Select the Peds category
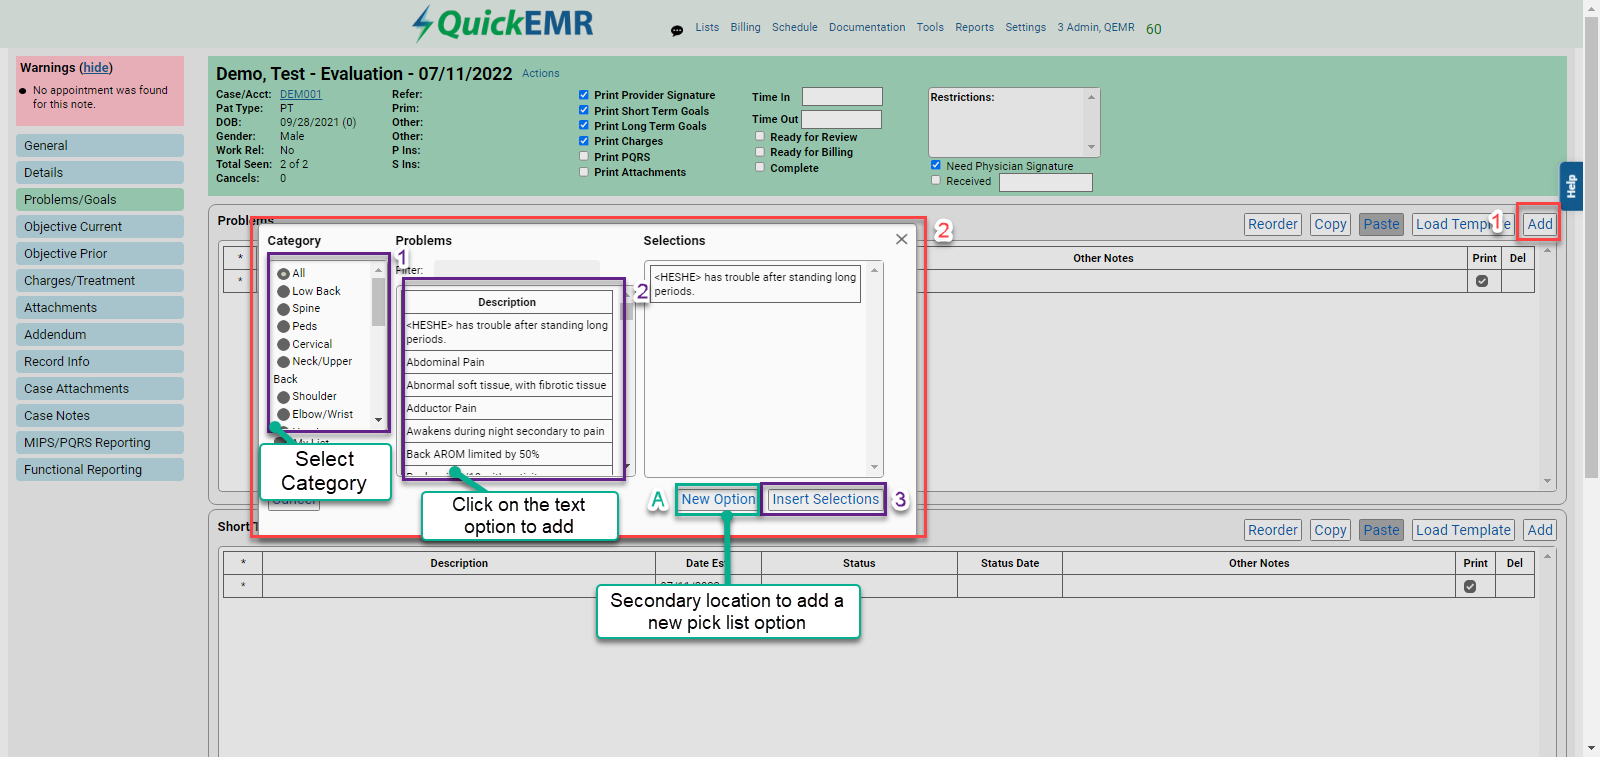The image size is (1600, 757). (283, 327)
